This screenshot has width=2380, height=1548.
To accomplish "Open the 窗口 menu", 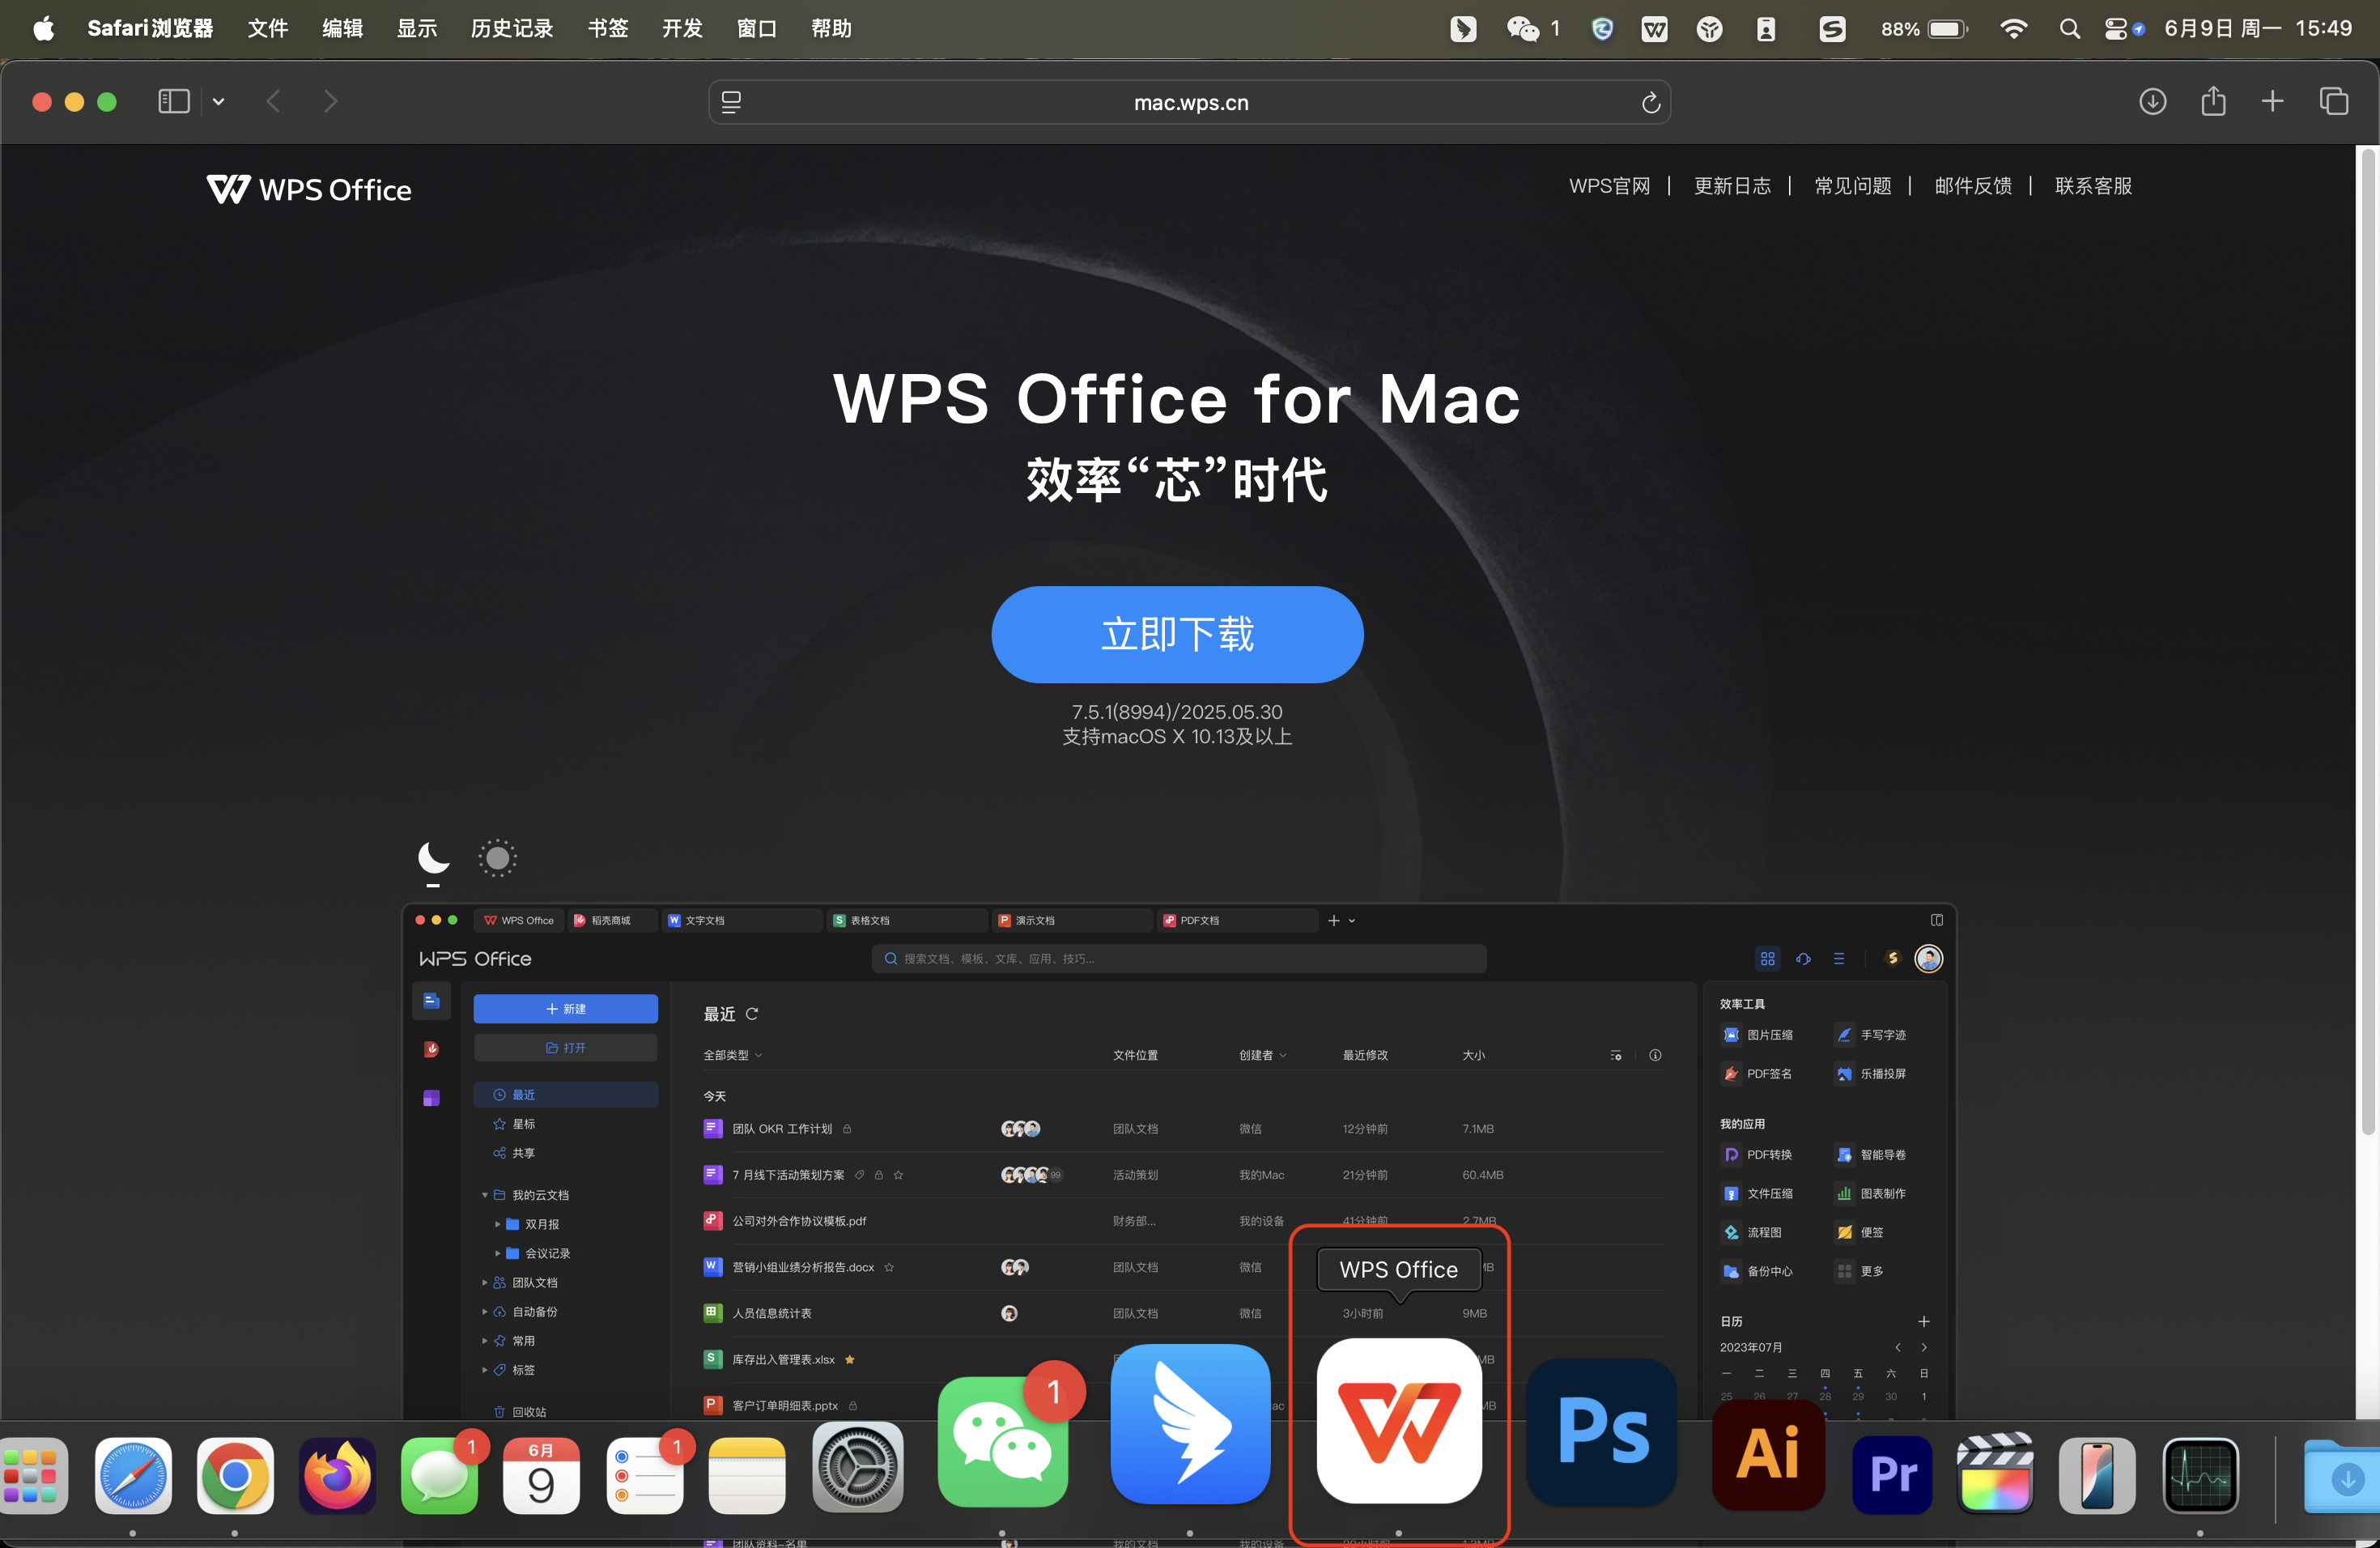I will (757, 28).
